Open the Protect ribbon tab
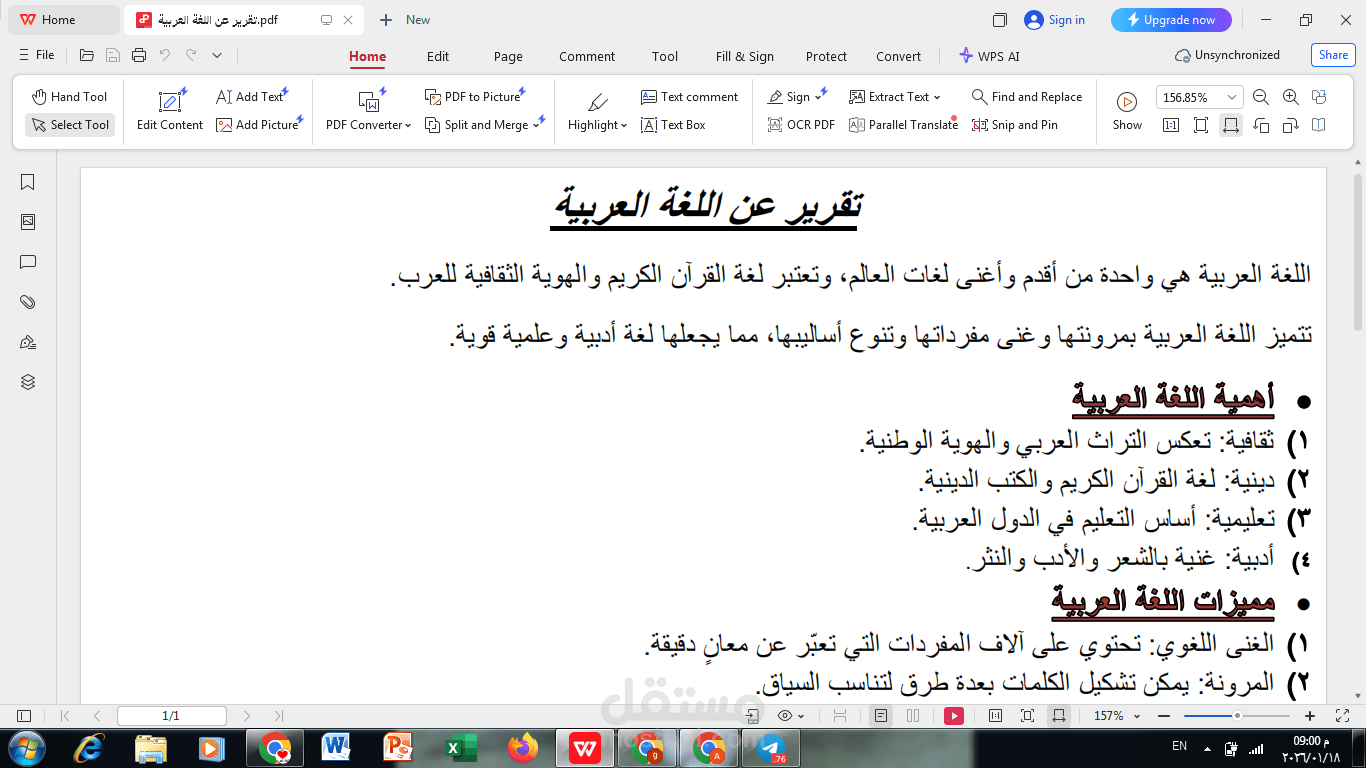Screen dimensions: 1366x768 pyautogui.click(x=826, y=57)
